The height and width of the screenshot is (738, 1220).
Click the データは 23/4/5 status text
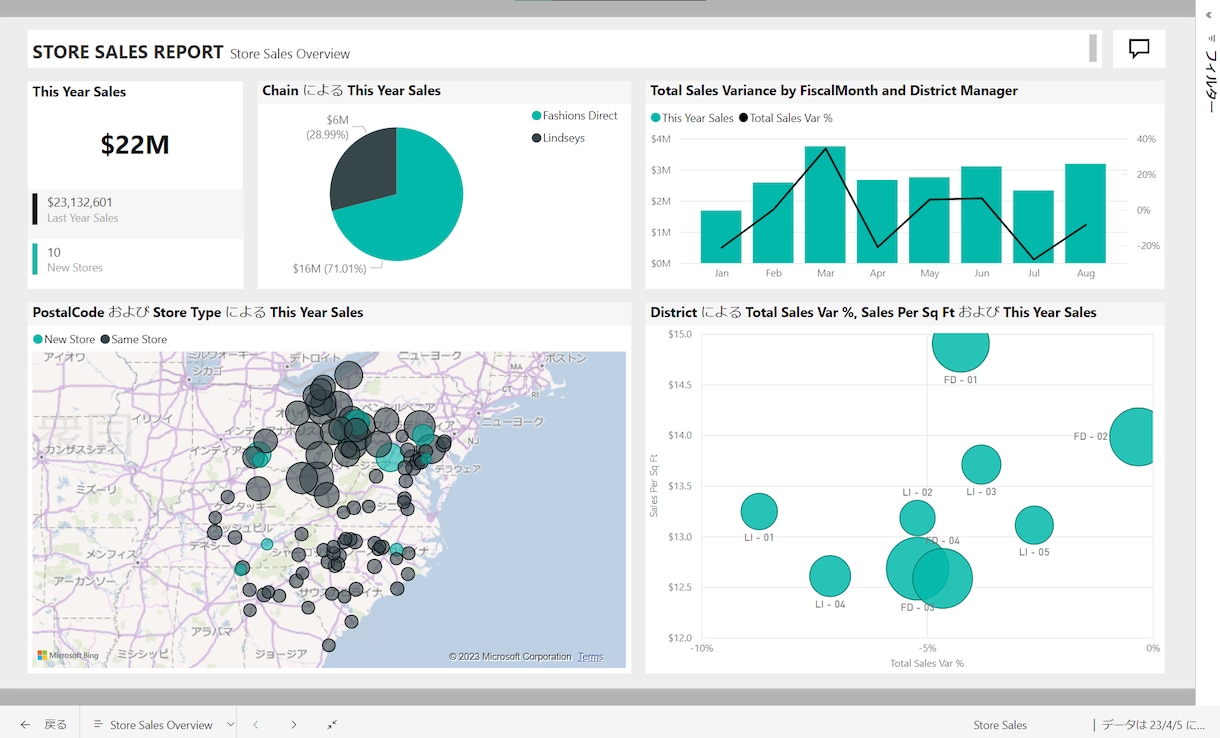(1153, 725)
